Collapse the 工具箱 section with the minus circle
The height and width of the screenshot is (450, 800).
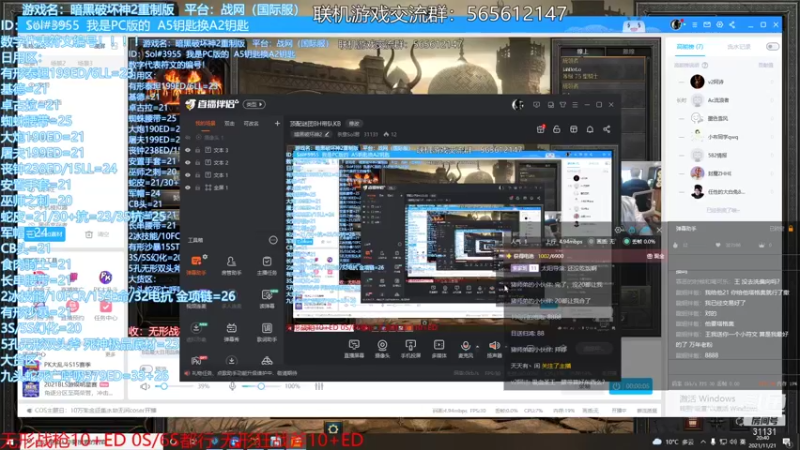pos(273,240)
